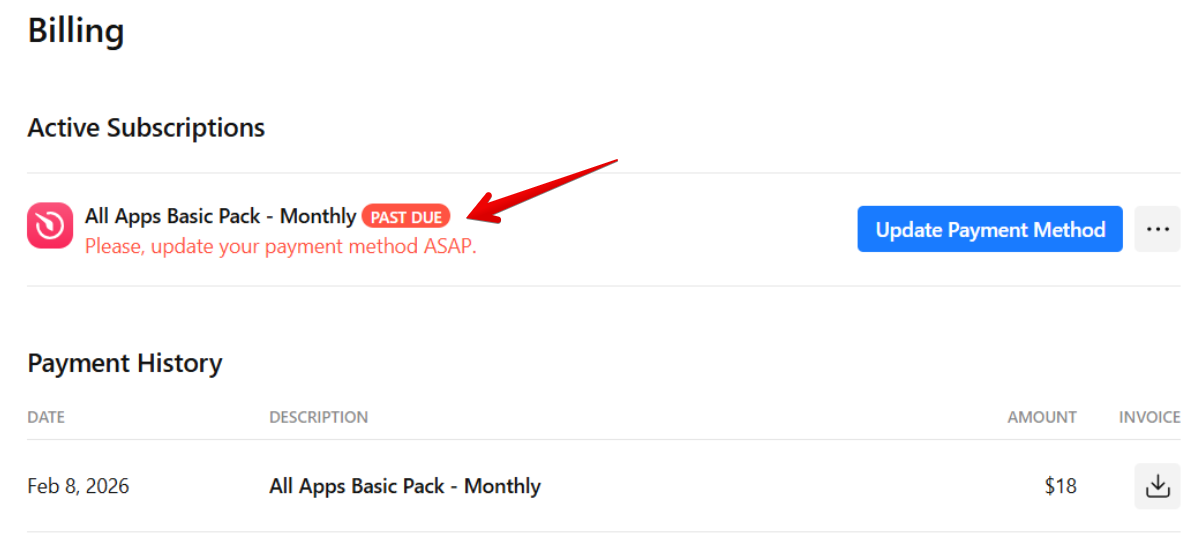Click the Active Subscriptions heading
The width and height of the screenshot is (1204, 534).
[x=146, y=128]
